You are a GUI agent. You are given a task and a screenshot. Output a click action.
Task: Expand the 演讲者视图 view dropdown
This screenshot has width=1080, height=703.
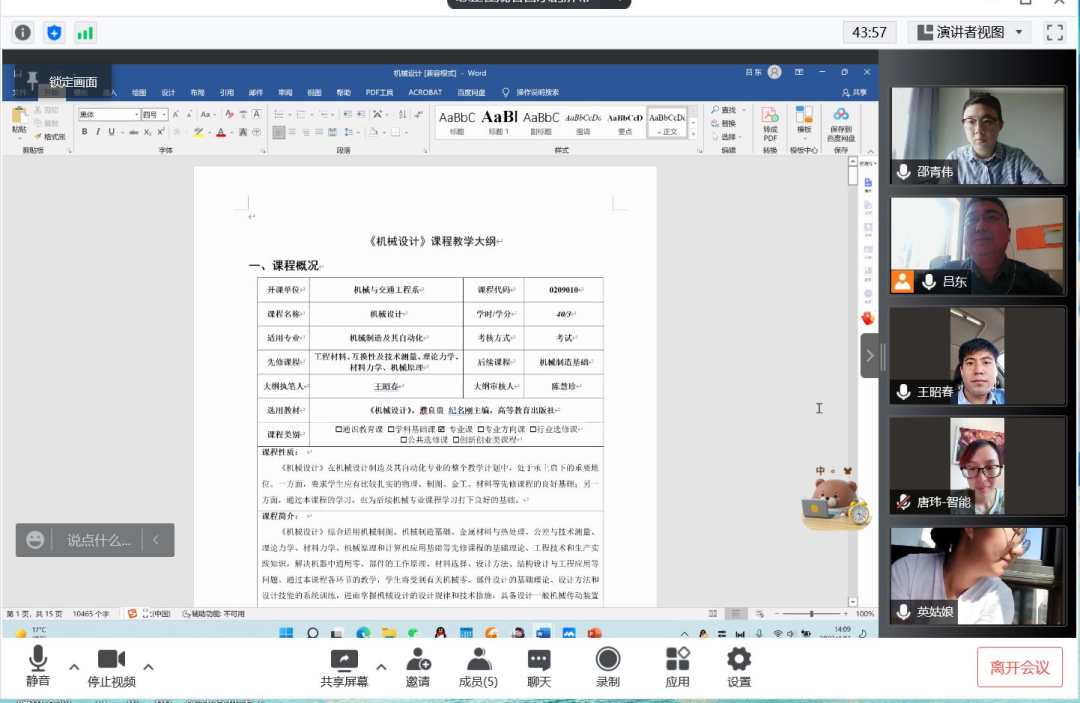click(x=1019, y=32)
